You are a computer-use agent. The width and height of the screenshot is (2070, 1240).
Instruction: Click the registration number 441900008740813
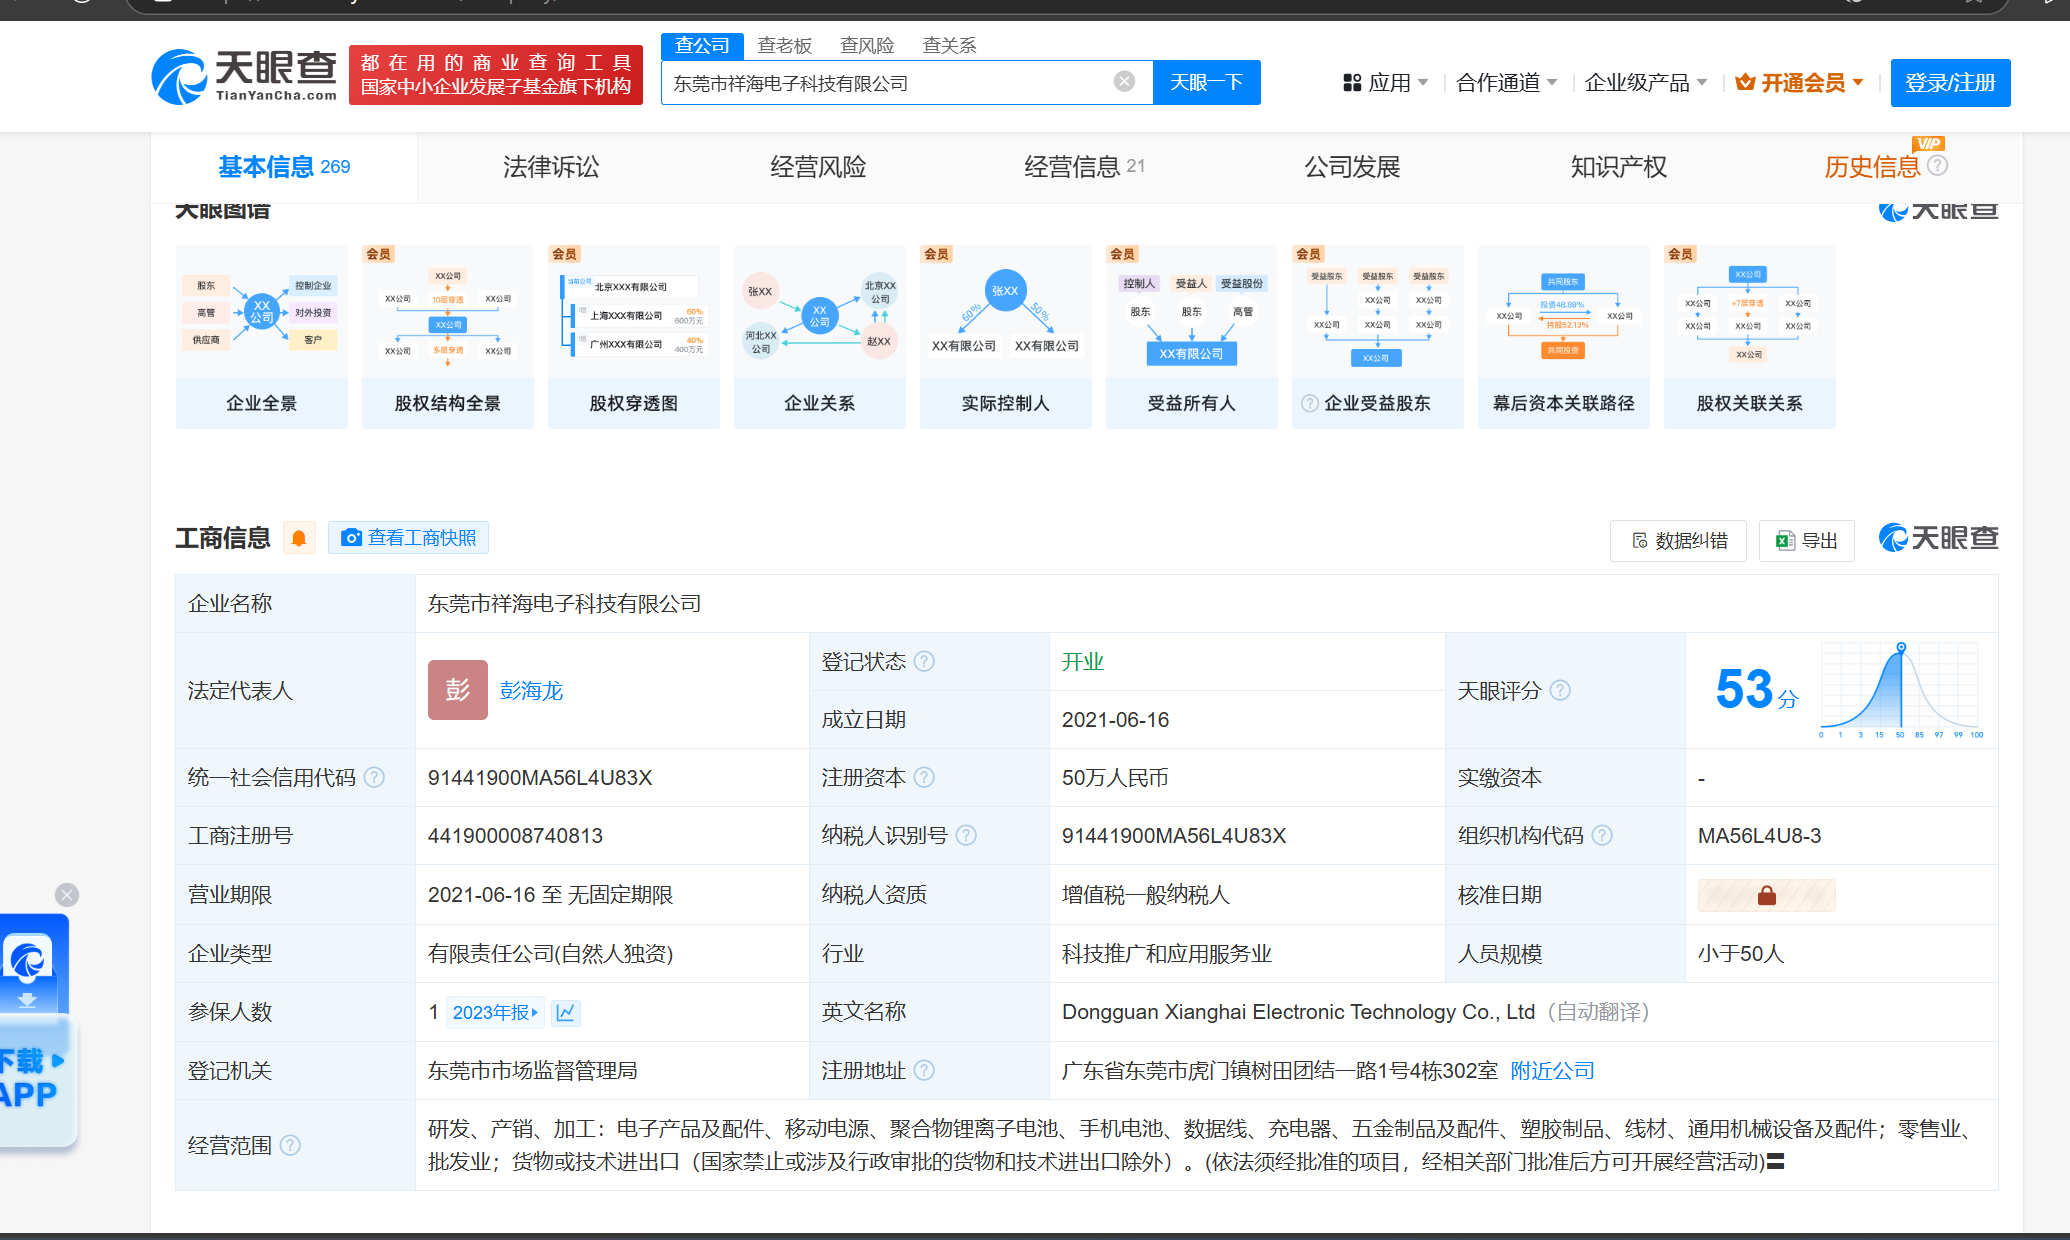pyautogui.click(x=515, y=836)
